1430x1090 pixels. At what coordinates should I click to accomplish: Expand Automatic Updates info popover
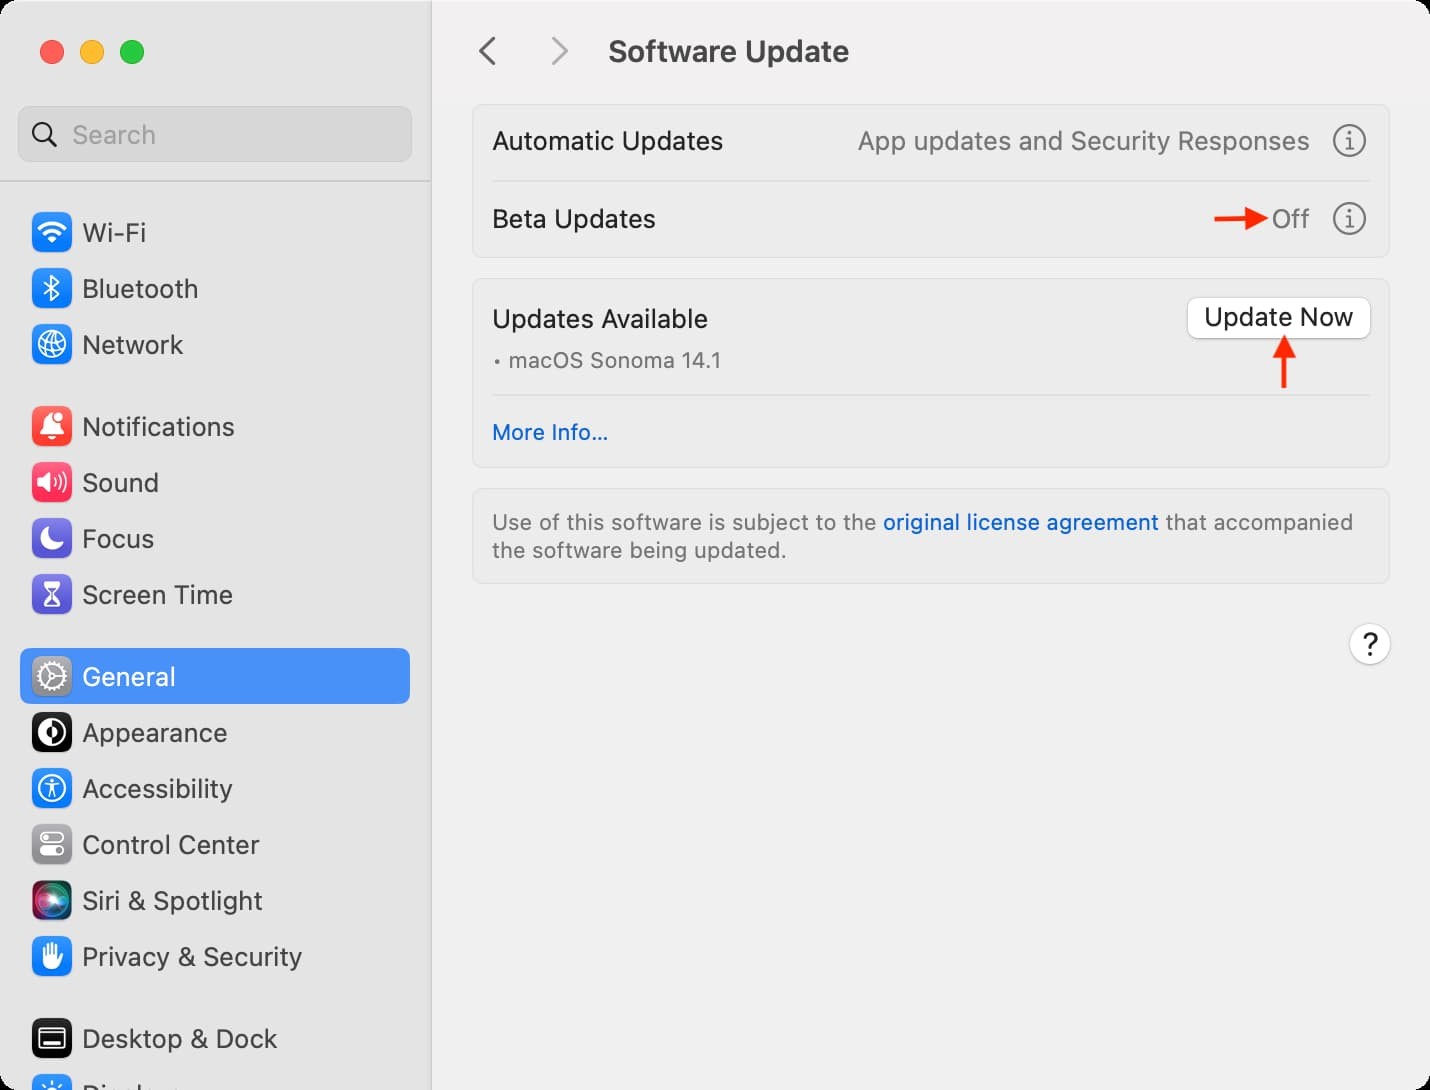(1349, 141)
